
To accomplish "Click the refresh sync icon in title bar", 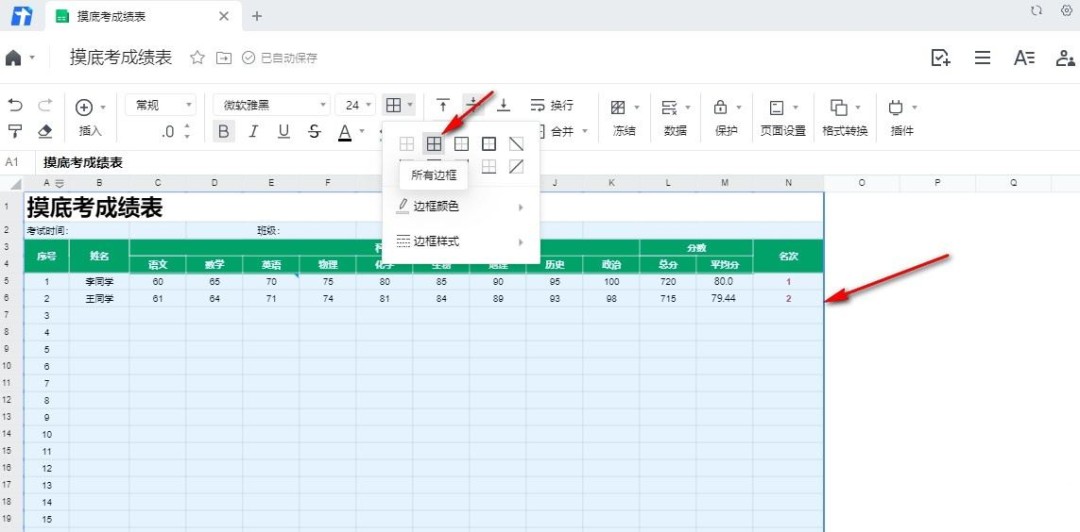I will [x=1036, y=11].
